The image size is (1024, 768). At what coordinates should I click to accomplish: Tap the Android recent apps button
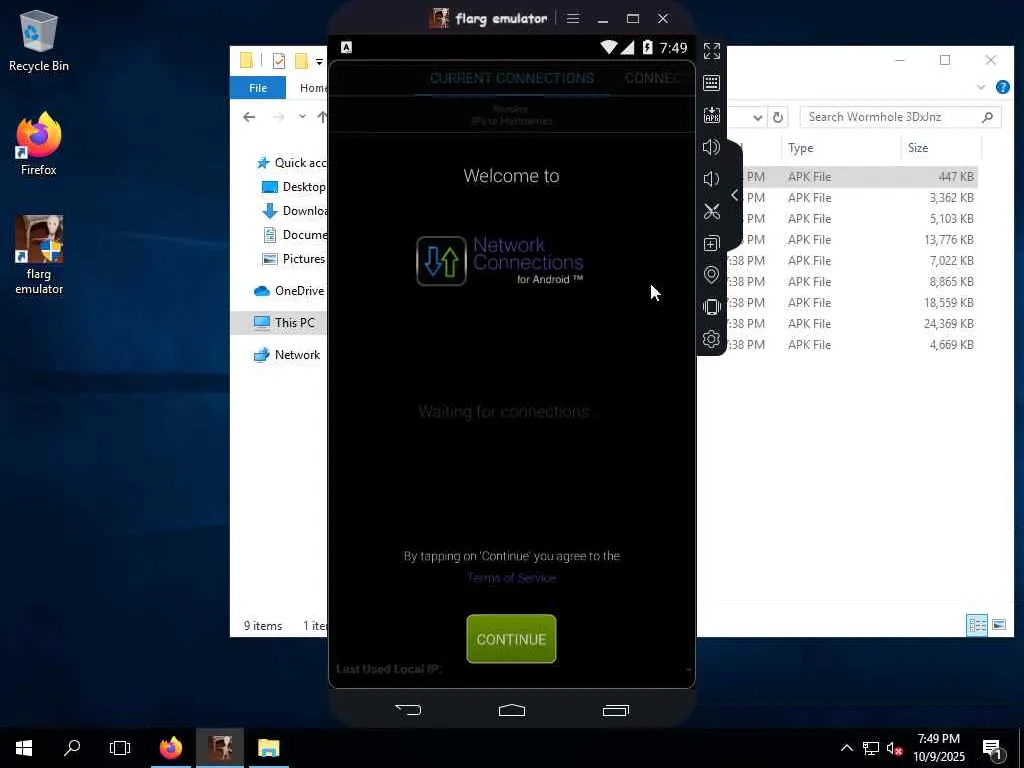(x=615, y=710)
